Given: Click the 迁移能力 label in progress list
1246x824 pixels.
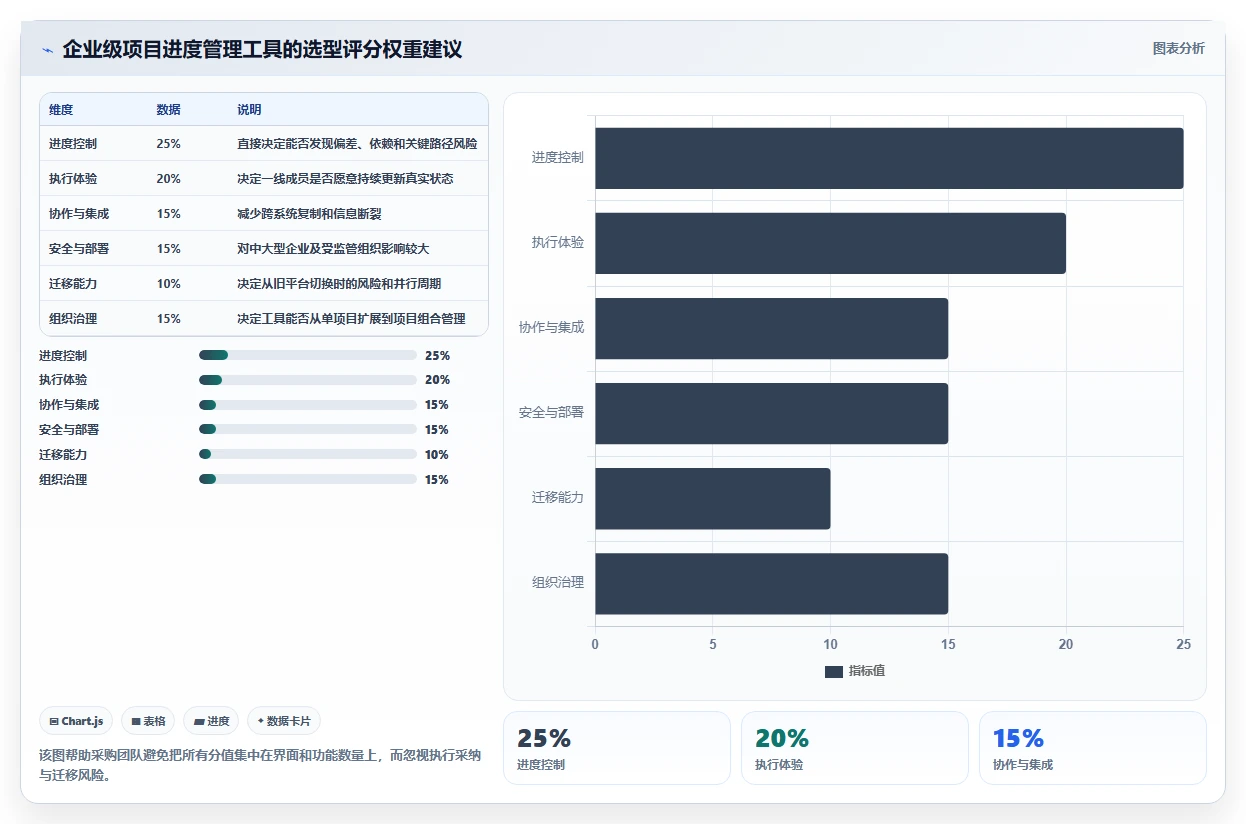Looking at the screenshot, I should click(63, 455).
